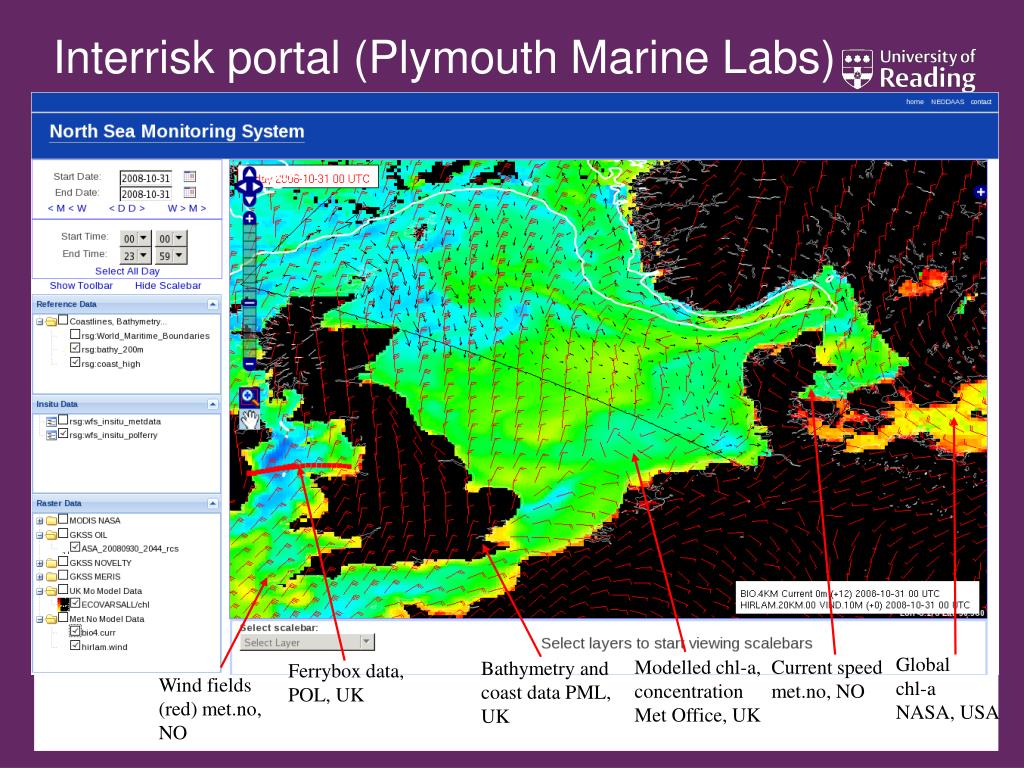Click the Show Toolbar link
Screen dimensions: 1024x768
coord(81,285)
